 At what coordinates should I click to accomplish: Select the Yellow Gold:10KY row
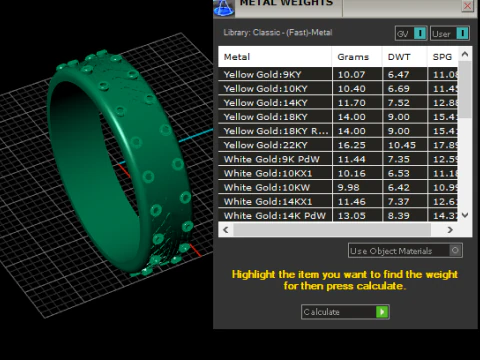click(x=338, y=89)
